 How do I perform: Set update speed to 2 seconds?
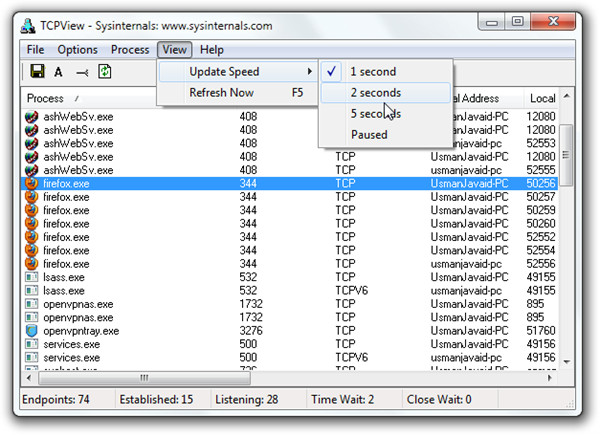click(x=386, y=93)
